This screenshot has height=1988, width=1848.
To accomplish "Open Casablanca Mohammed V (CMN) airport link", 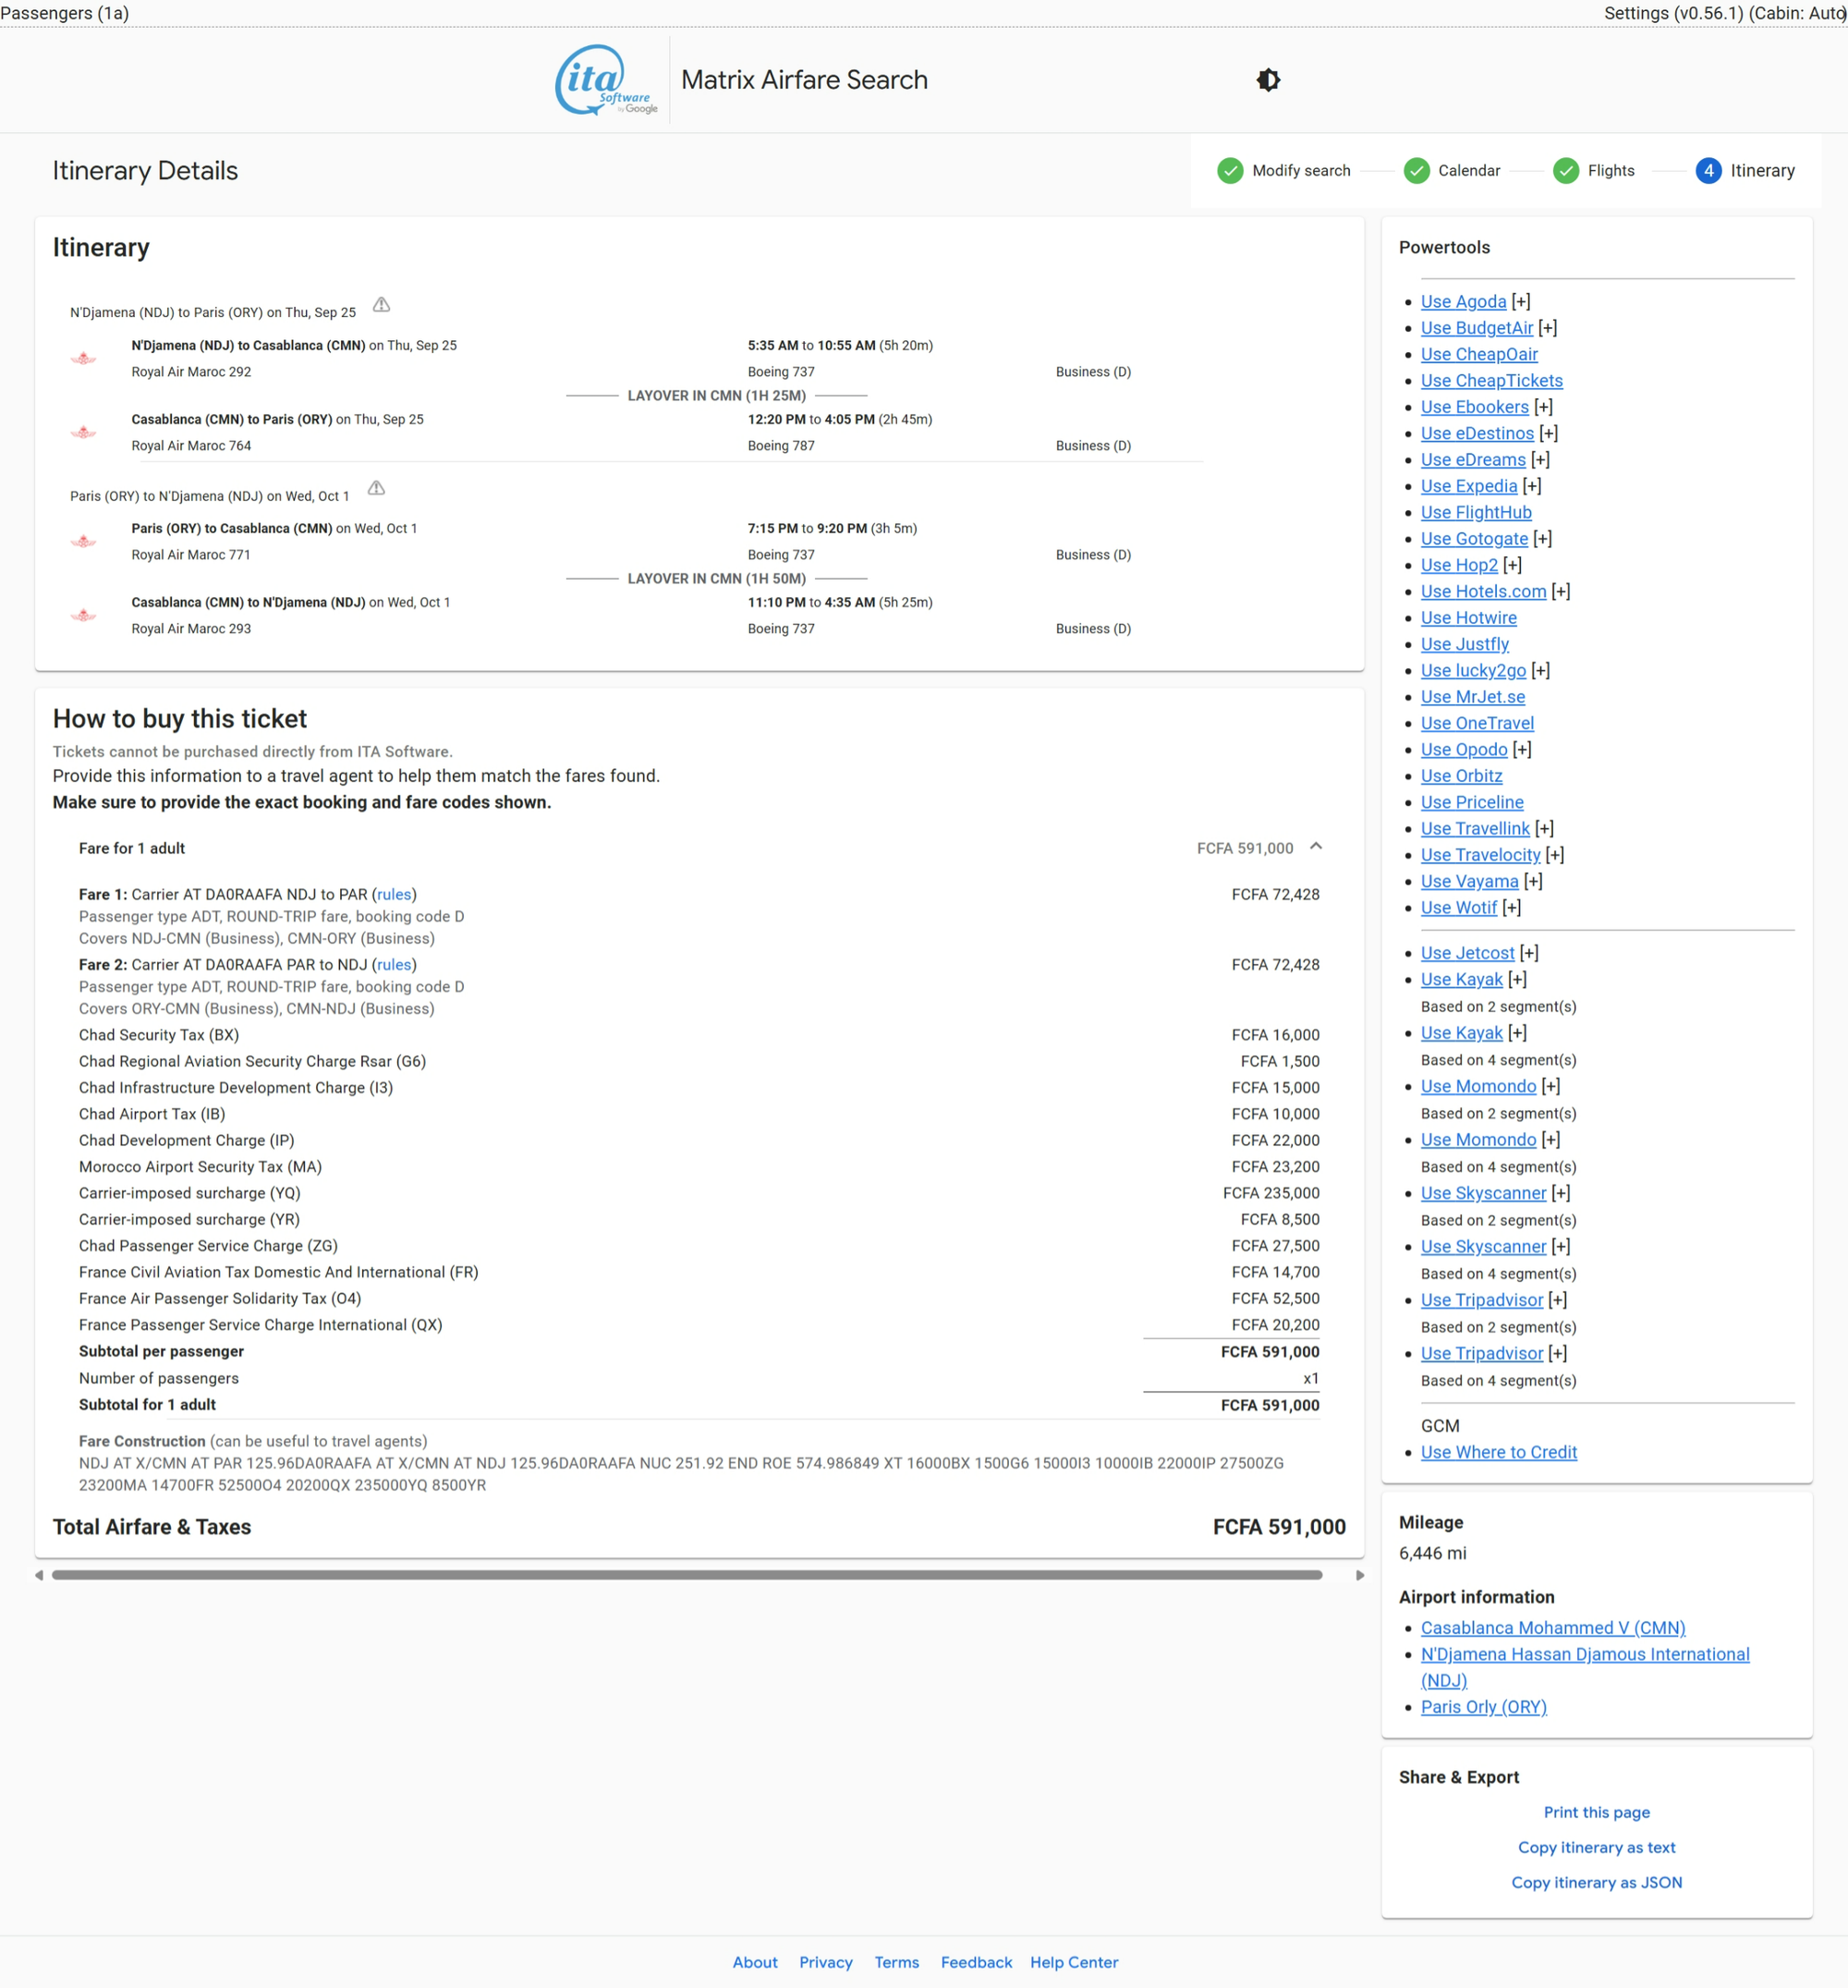I will (1552, 1628).
